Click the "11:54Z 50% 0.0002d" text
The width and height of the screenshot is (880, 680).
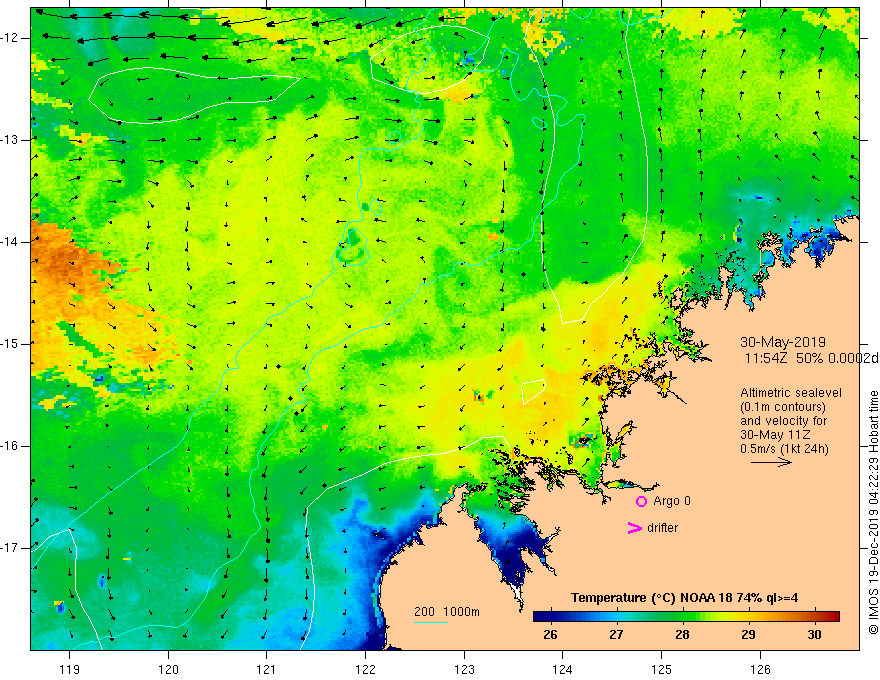click(811, 359)
